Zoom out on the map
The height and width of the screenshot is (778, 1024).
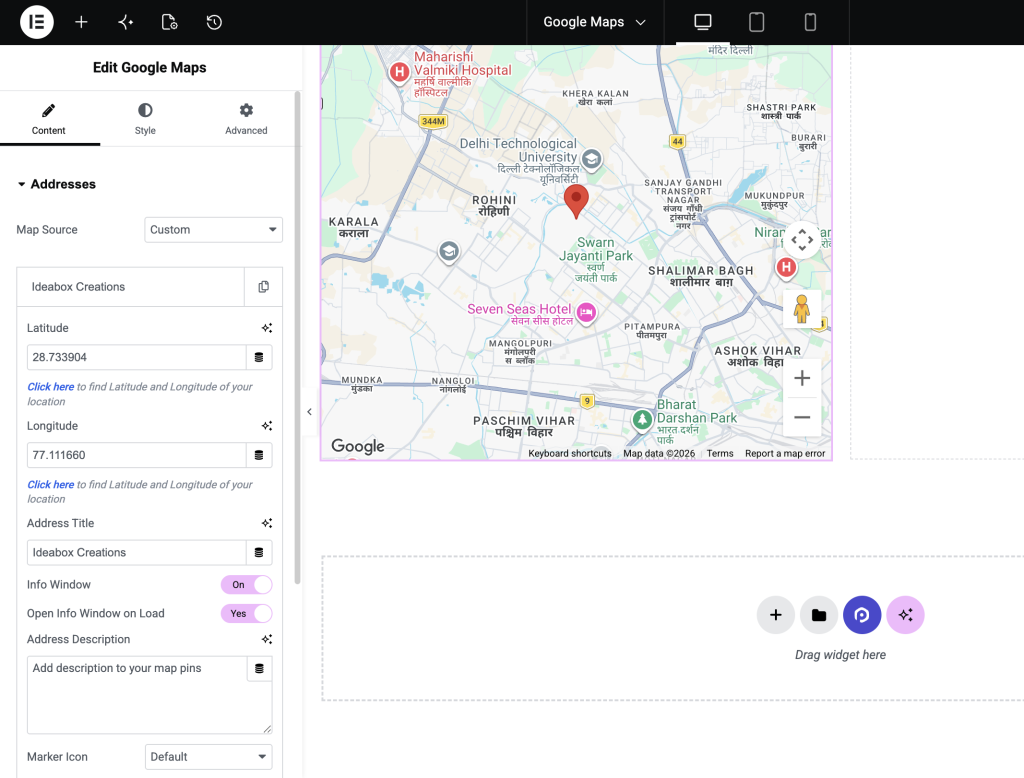(802, 417)
